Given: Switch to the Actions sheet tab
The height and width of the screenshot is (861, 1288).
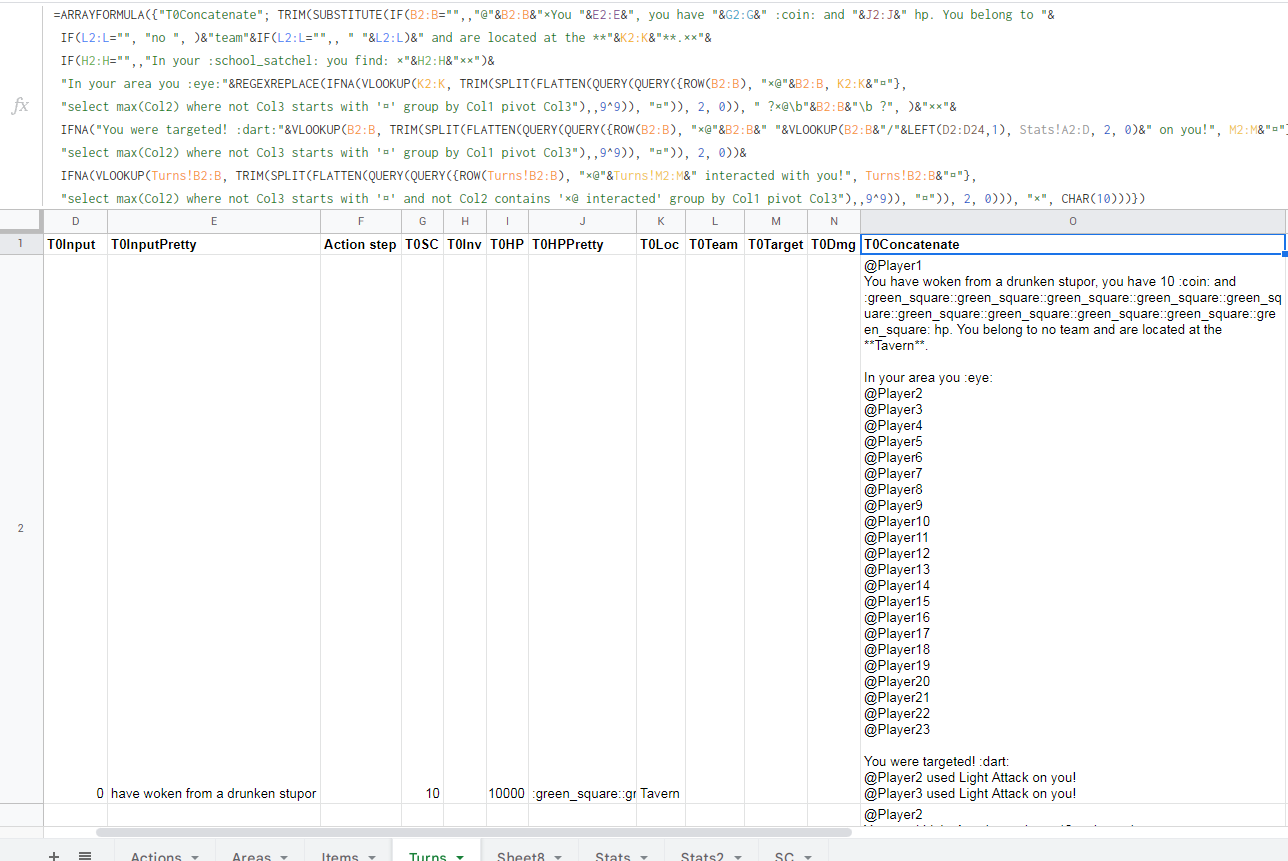Looking at the screenshot, I should [x=156, y=856].
